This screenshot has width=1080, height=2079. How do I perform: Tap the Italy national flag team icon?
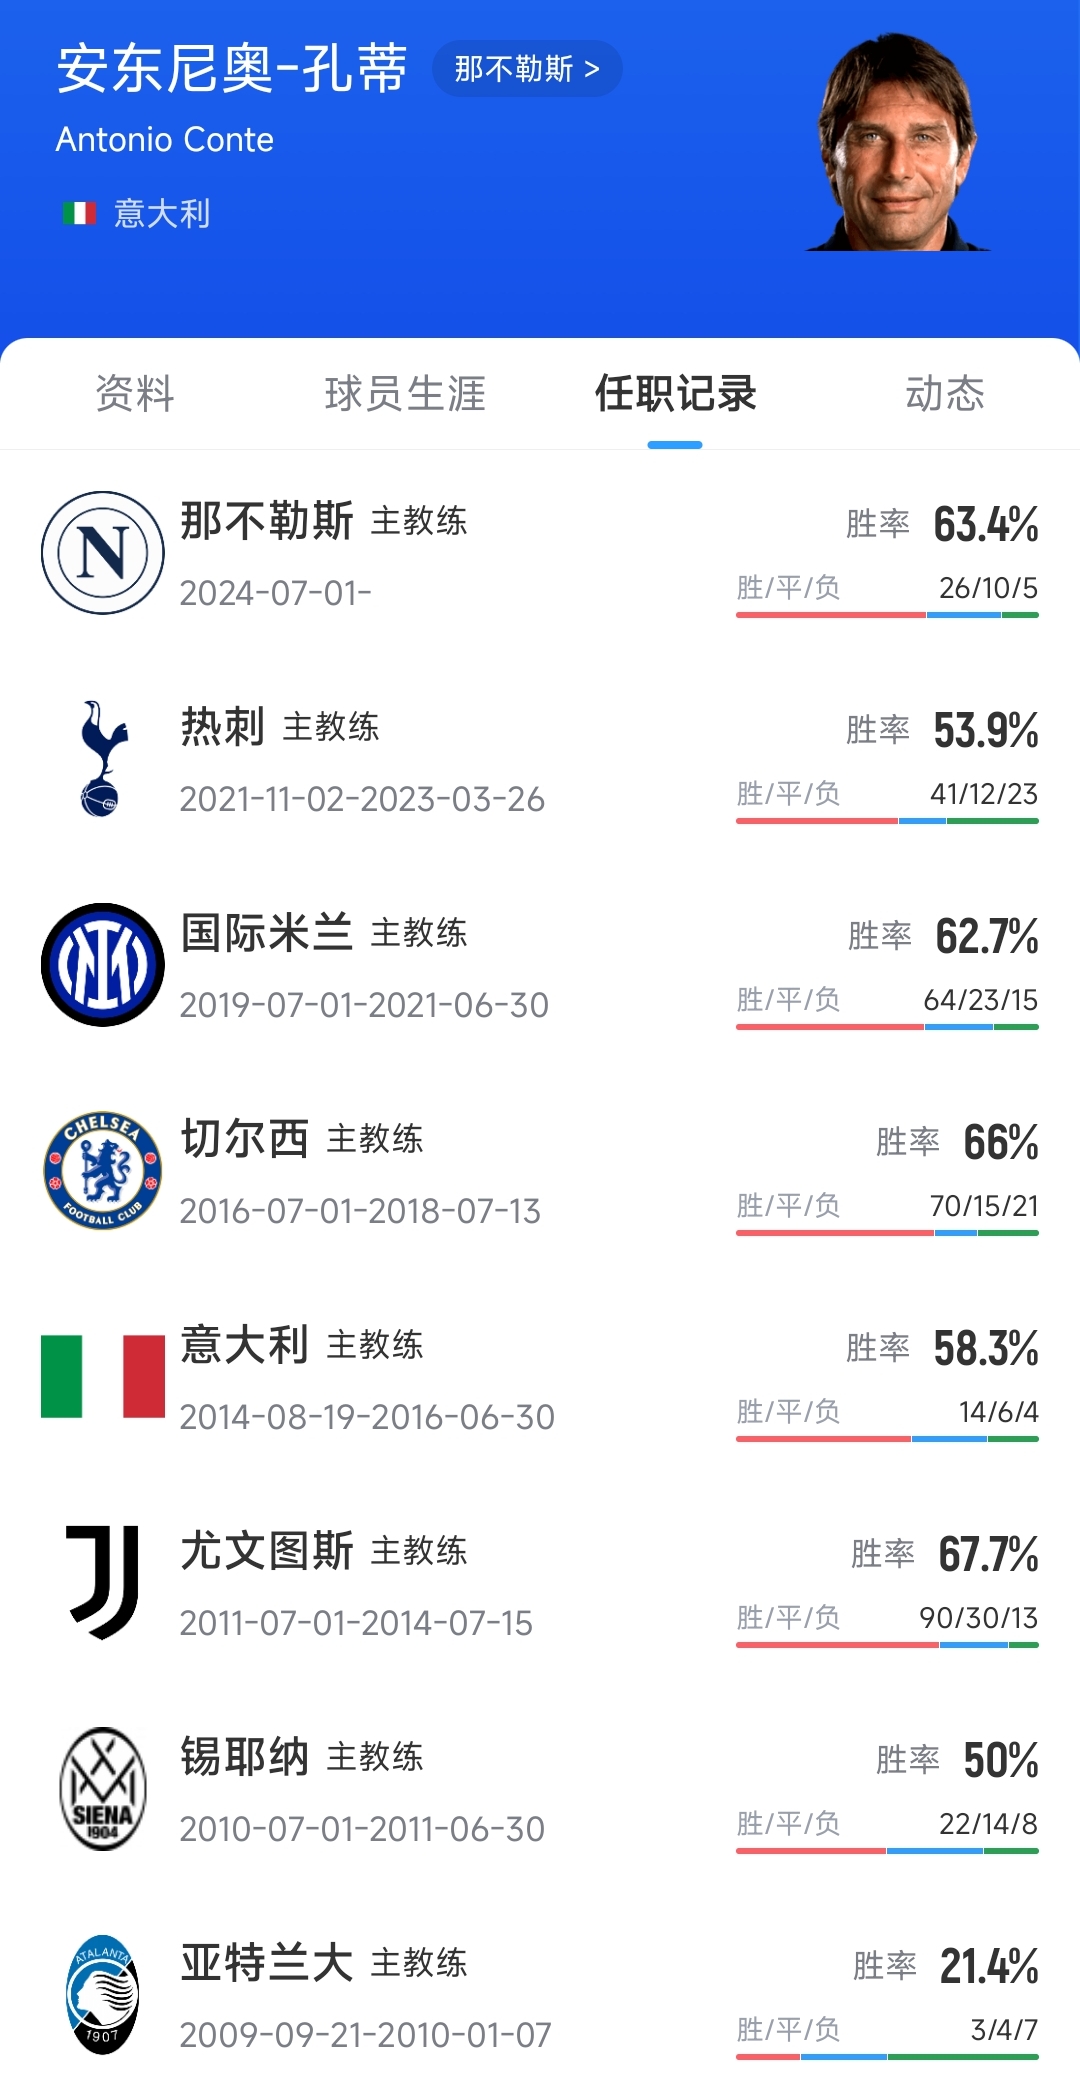pos(103,1376)
